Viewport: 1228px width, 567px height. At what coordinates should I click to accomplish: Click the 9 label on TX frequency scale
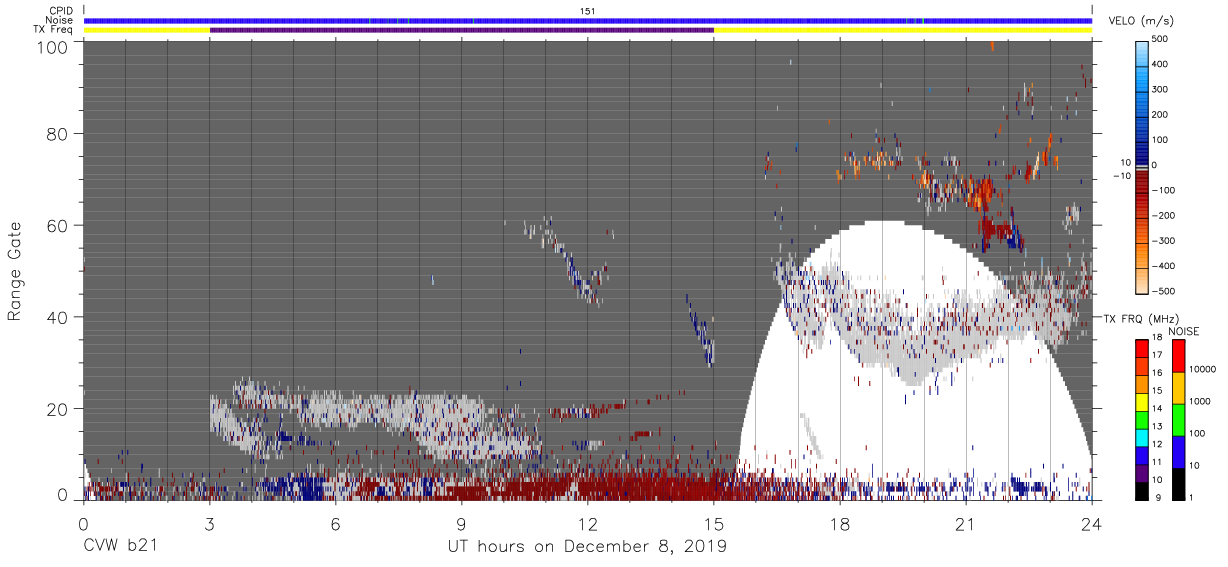pyautogui.click(x=1156, y=497)
